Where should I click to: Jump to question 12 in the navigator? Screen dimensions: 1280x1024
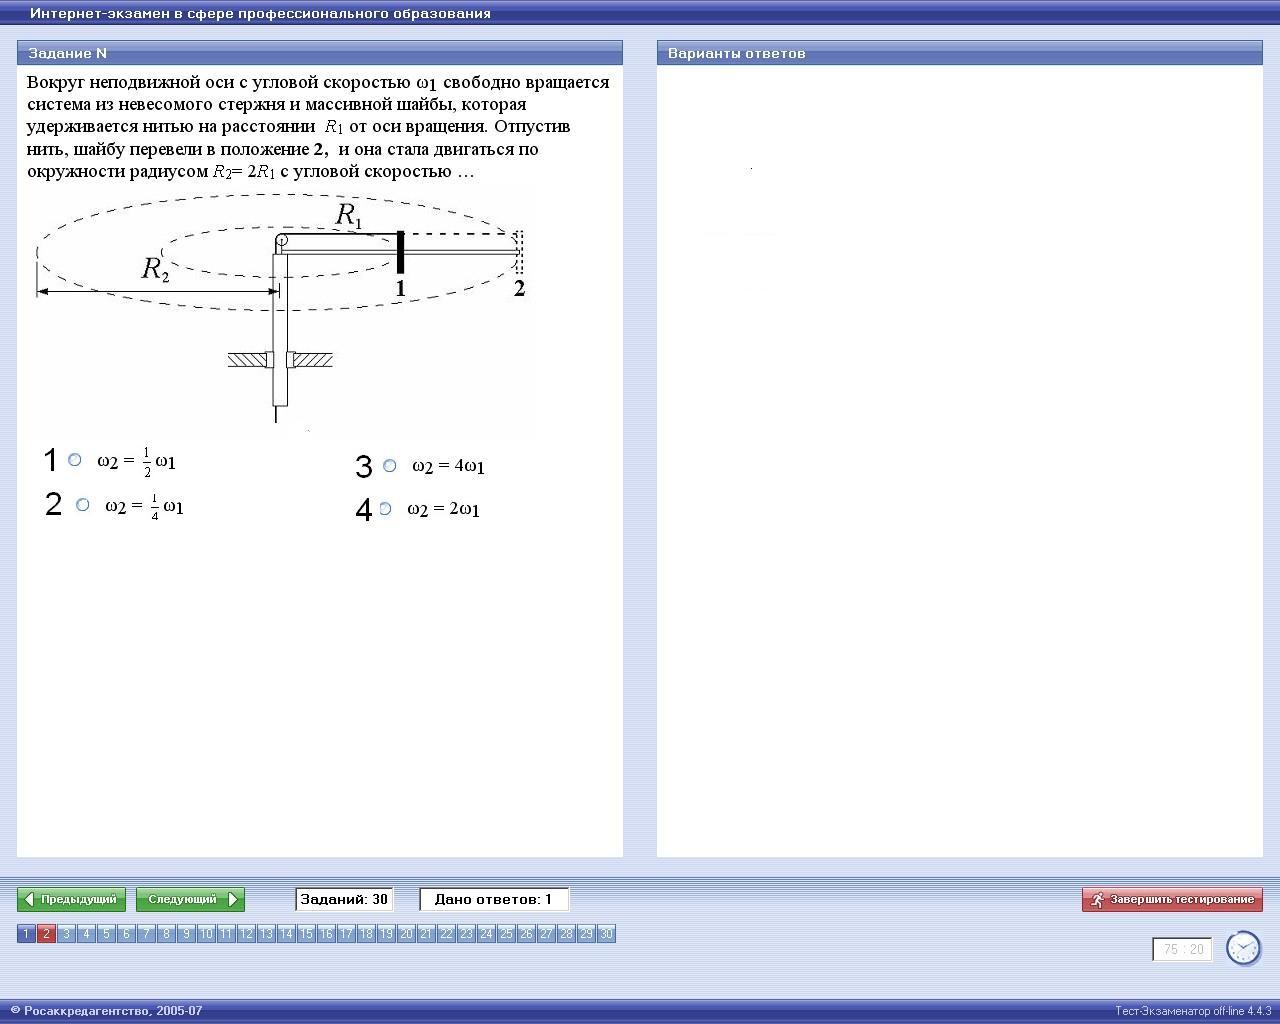click(246, 934)
